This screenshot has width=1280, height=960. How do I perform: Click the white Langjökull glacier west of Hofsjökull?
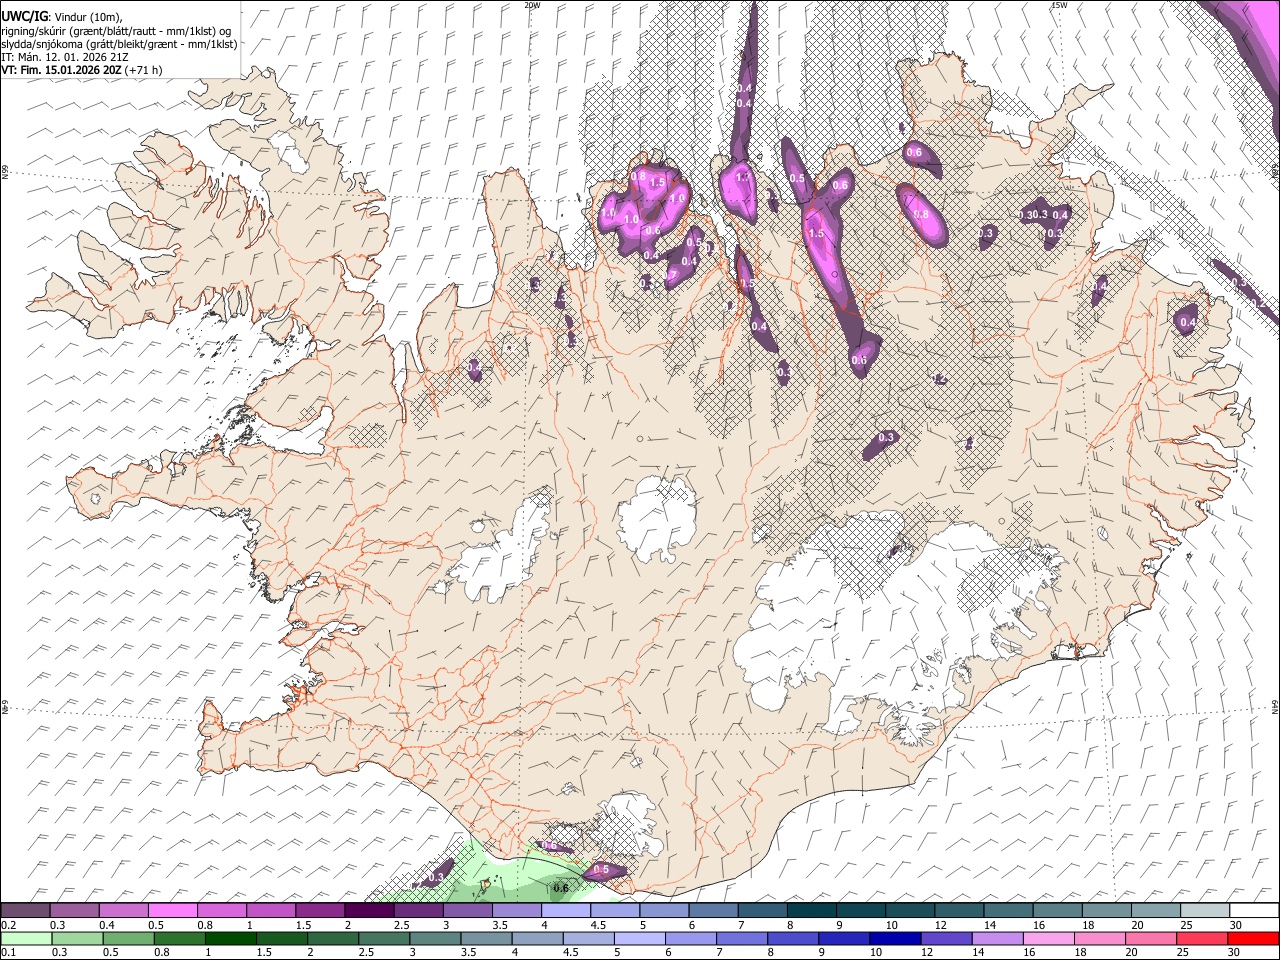tap(500, 562)
